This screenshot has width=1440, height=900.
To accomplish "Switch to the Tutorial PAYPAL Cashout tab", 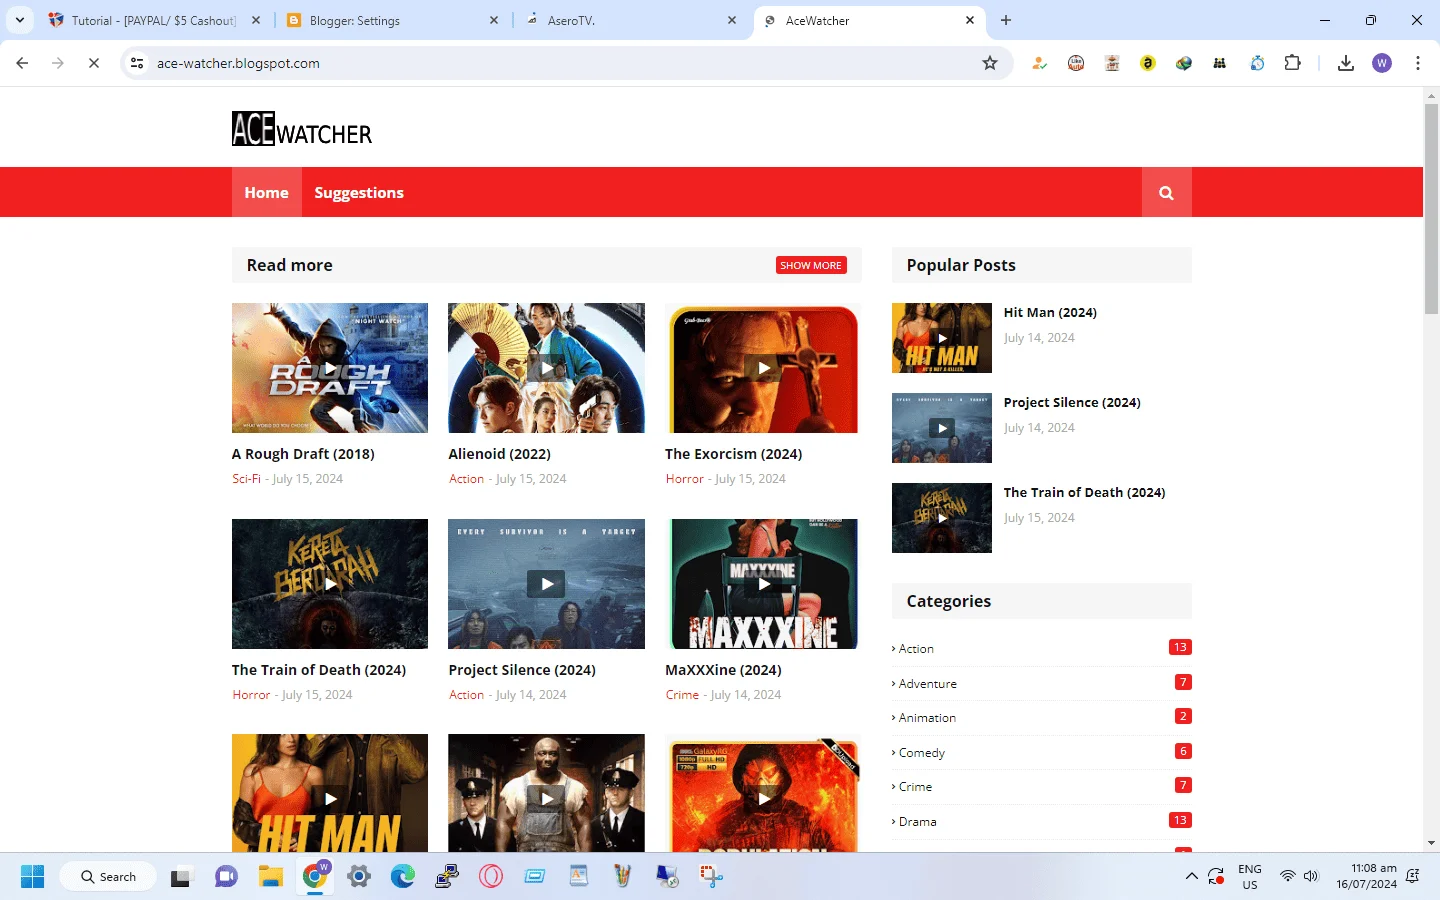I will tap(155, 20).
